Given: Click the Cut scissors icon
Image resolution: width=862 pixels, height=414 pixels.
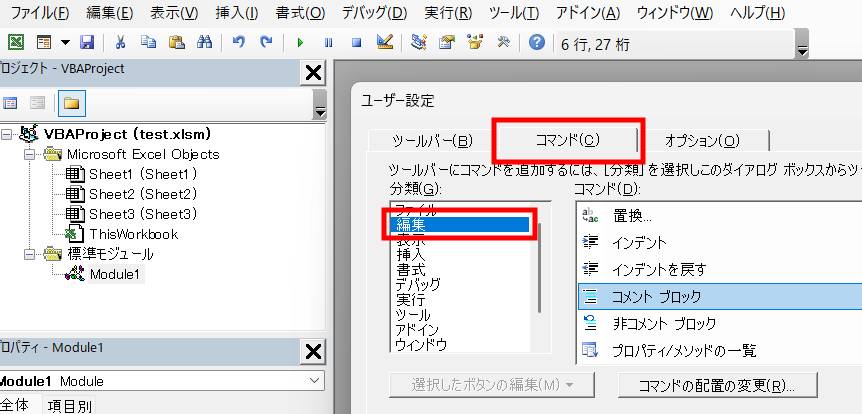Looking at the screenshot, I should [x=120, y=42].
